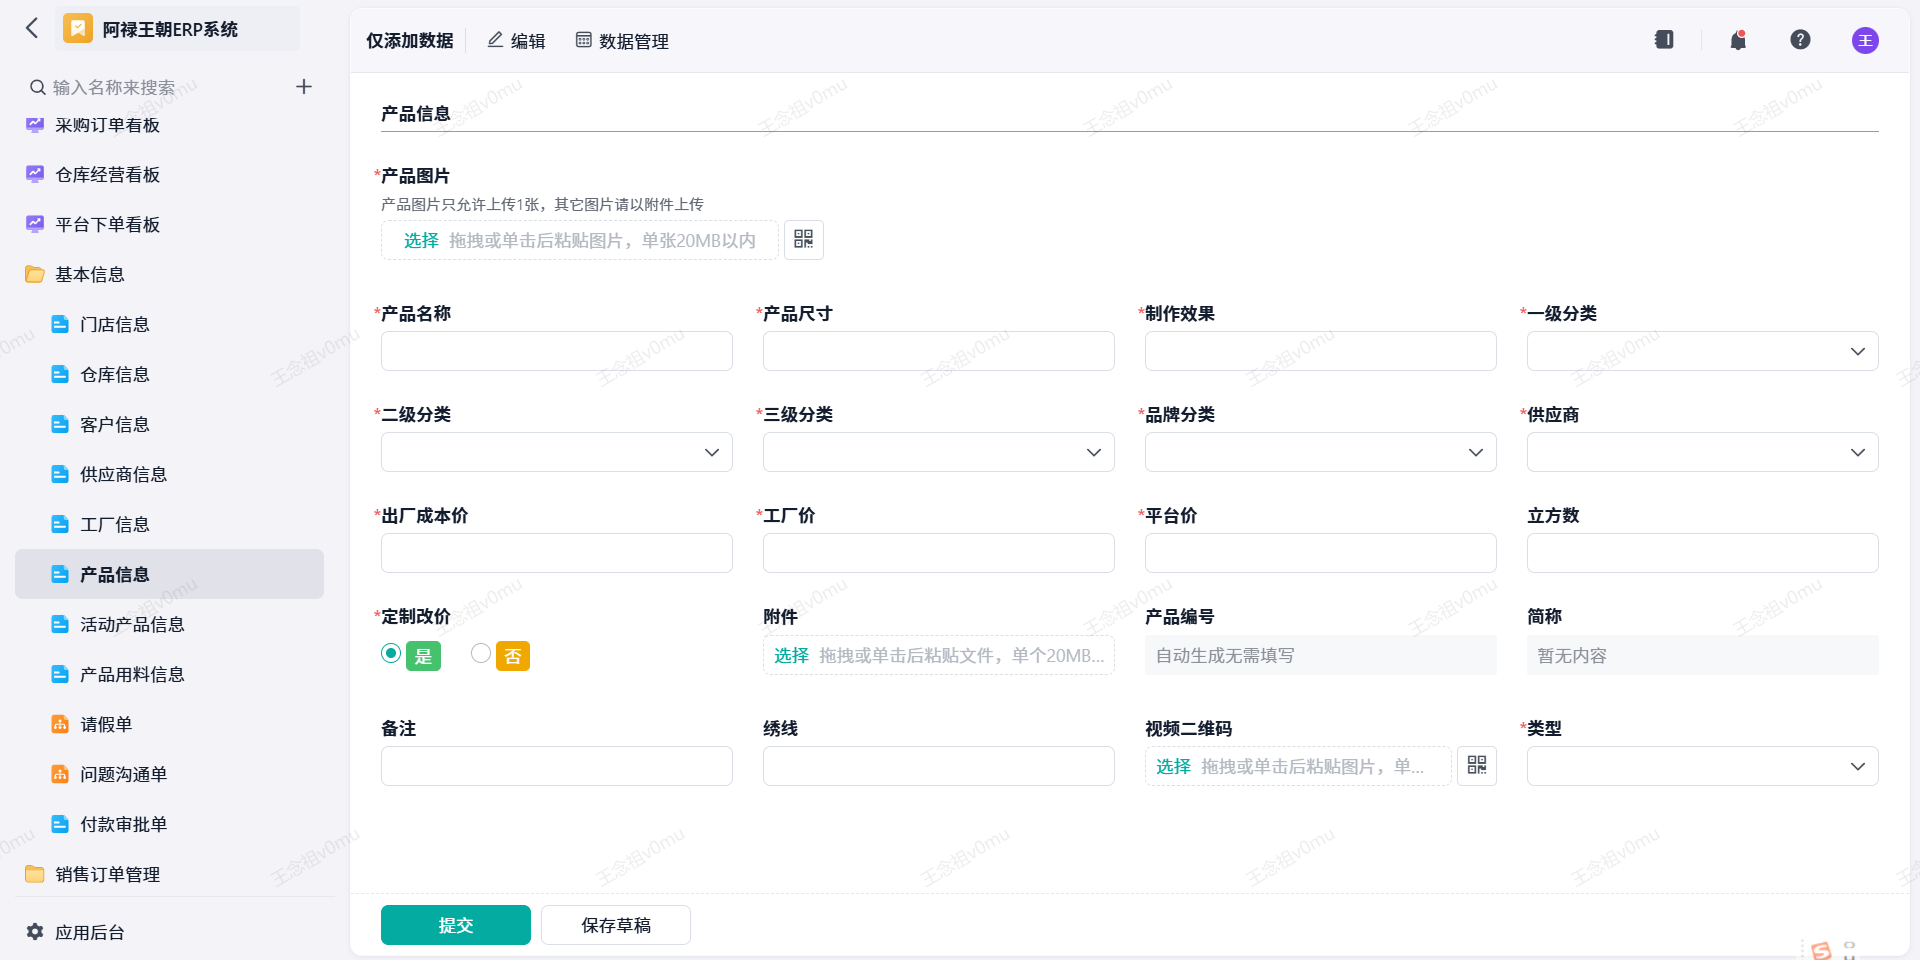Click the orange 问题沟通单 workflow icon
The width and height of the screenshot is (1920, 960).
click(x=60, y=774)
